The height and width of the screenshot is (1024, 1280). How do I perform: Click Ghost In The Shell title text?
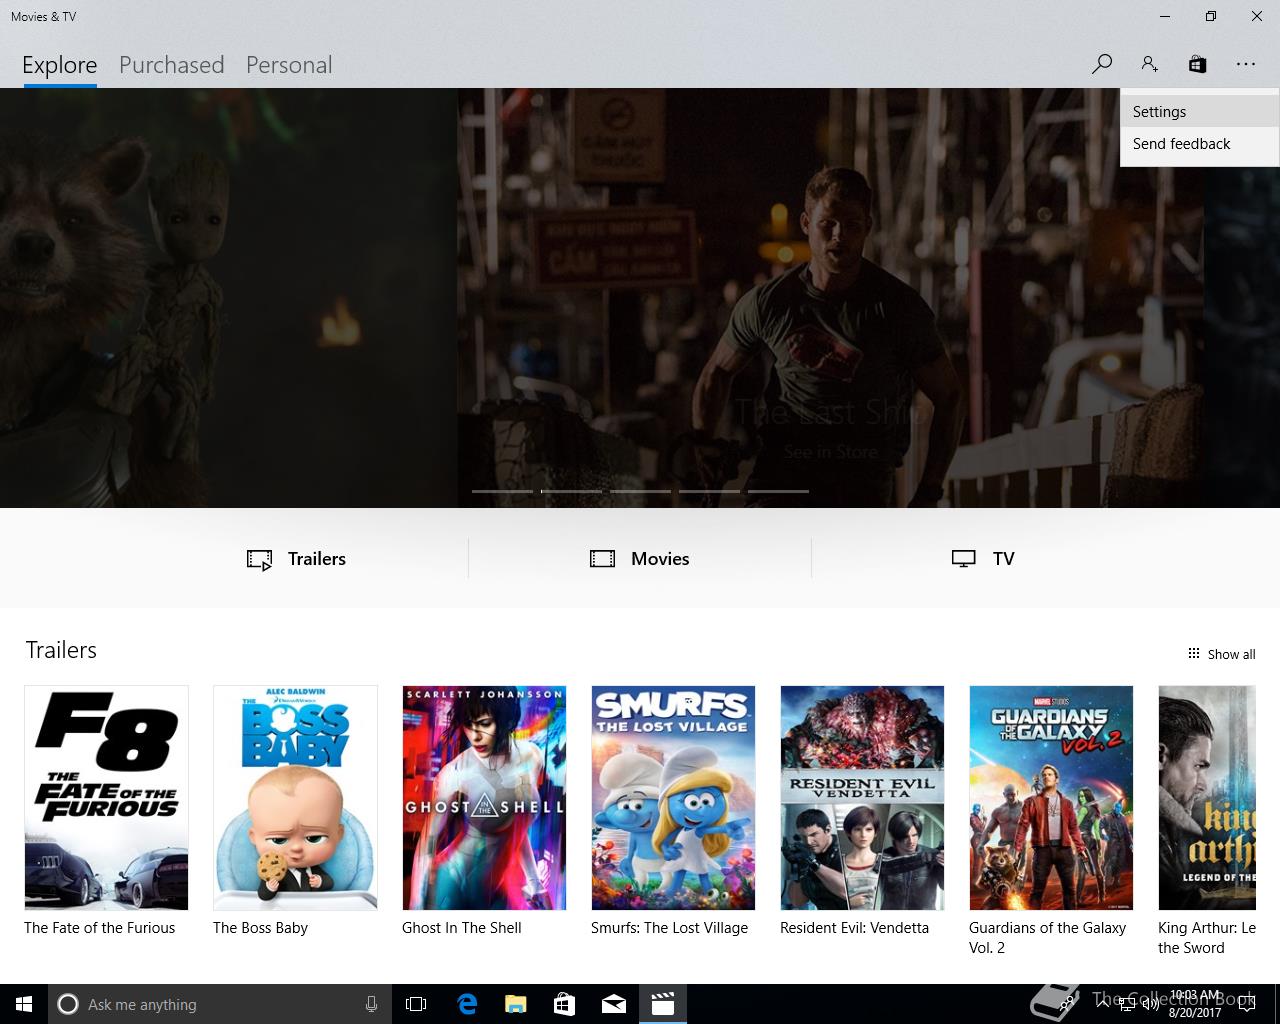click(x=462, y=928)
